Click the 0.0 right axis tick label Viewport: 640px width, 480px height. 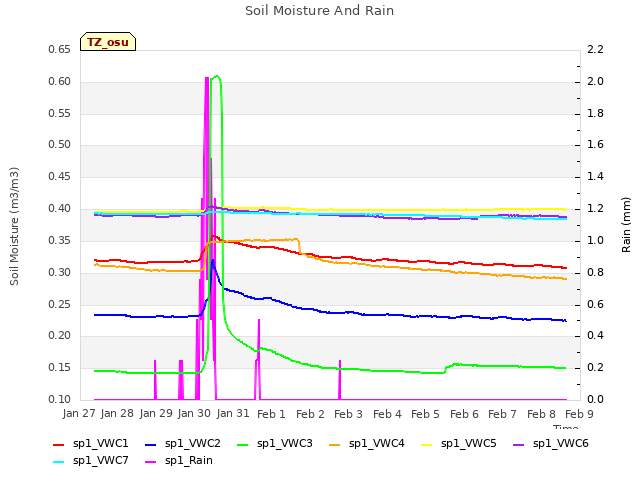click(595, 399)
